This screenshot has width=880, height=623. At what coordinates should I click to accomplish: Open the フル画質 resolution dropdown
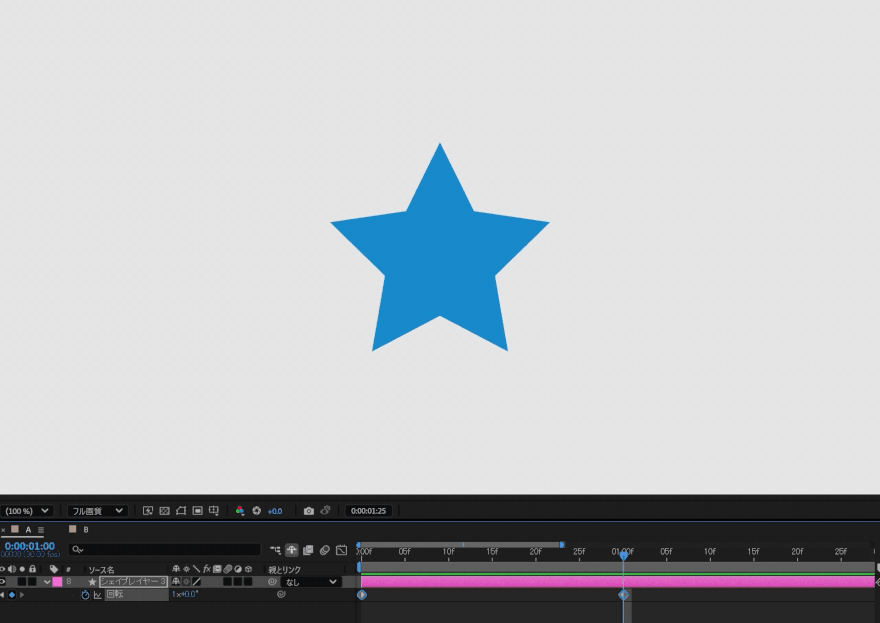[x=97, y=511]
